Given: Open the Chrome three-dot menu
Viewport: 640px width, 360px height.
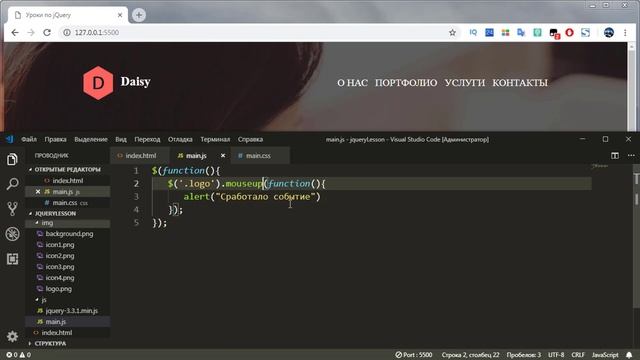Looking at the screenshot, I should click(x=625, y=33).
